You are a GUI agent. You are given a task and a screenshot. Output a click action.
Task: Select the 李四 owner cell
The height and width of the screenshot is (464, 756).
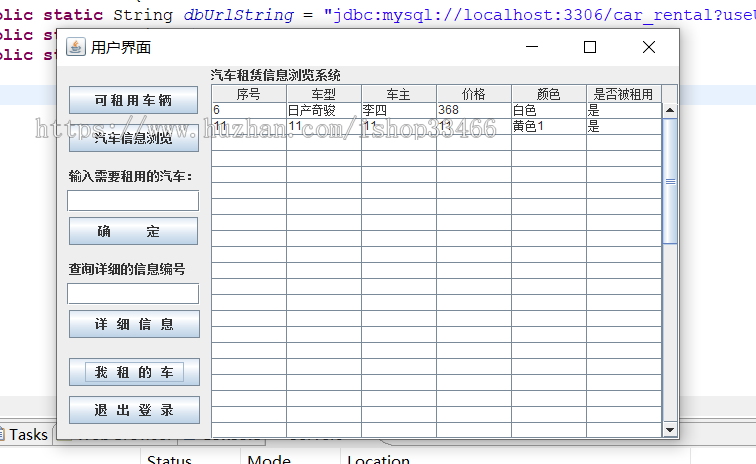(399, 110)
